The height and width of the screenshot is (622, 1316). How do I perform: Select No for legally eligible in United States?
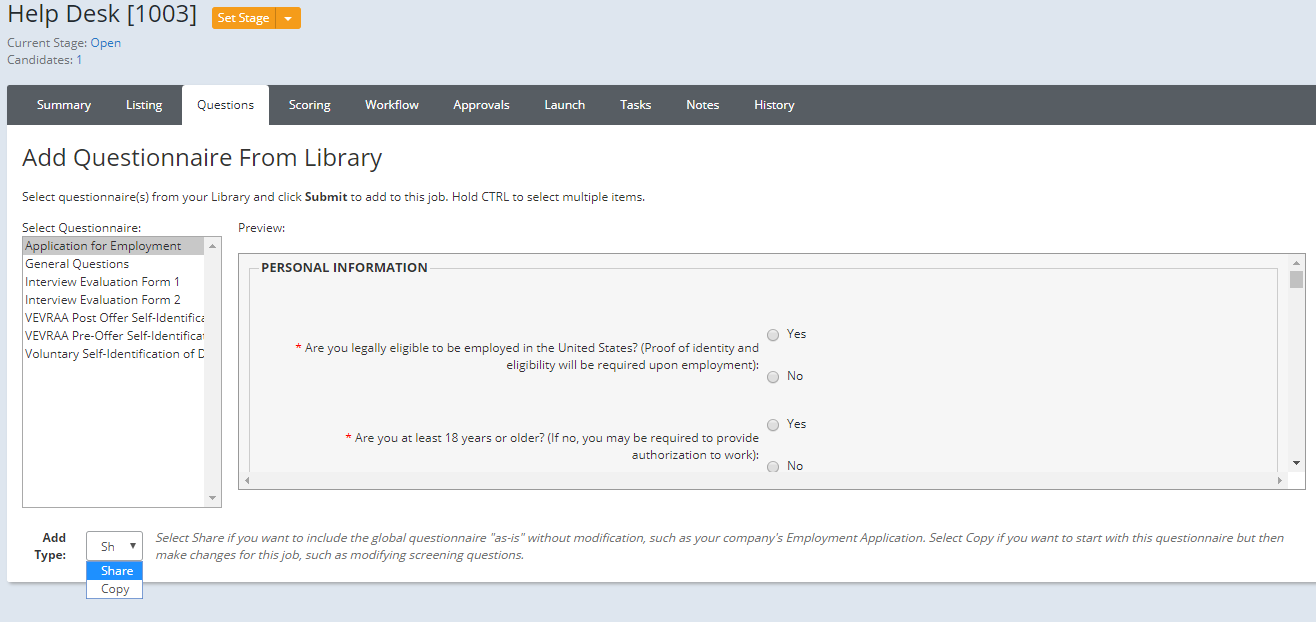pyautogui.click(x=773, y=377)
